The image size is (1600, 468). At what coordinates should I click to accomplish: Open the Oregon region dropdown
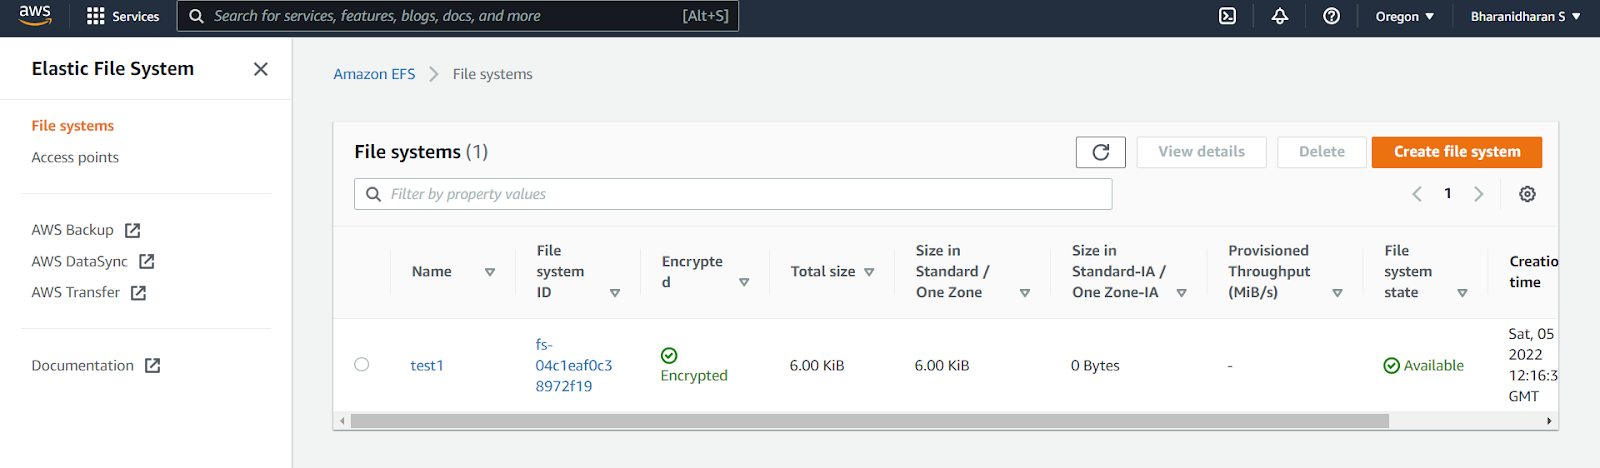click(1405, 16)
